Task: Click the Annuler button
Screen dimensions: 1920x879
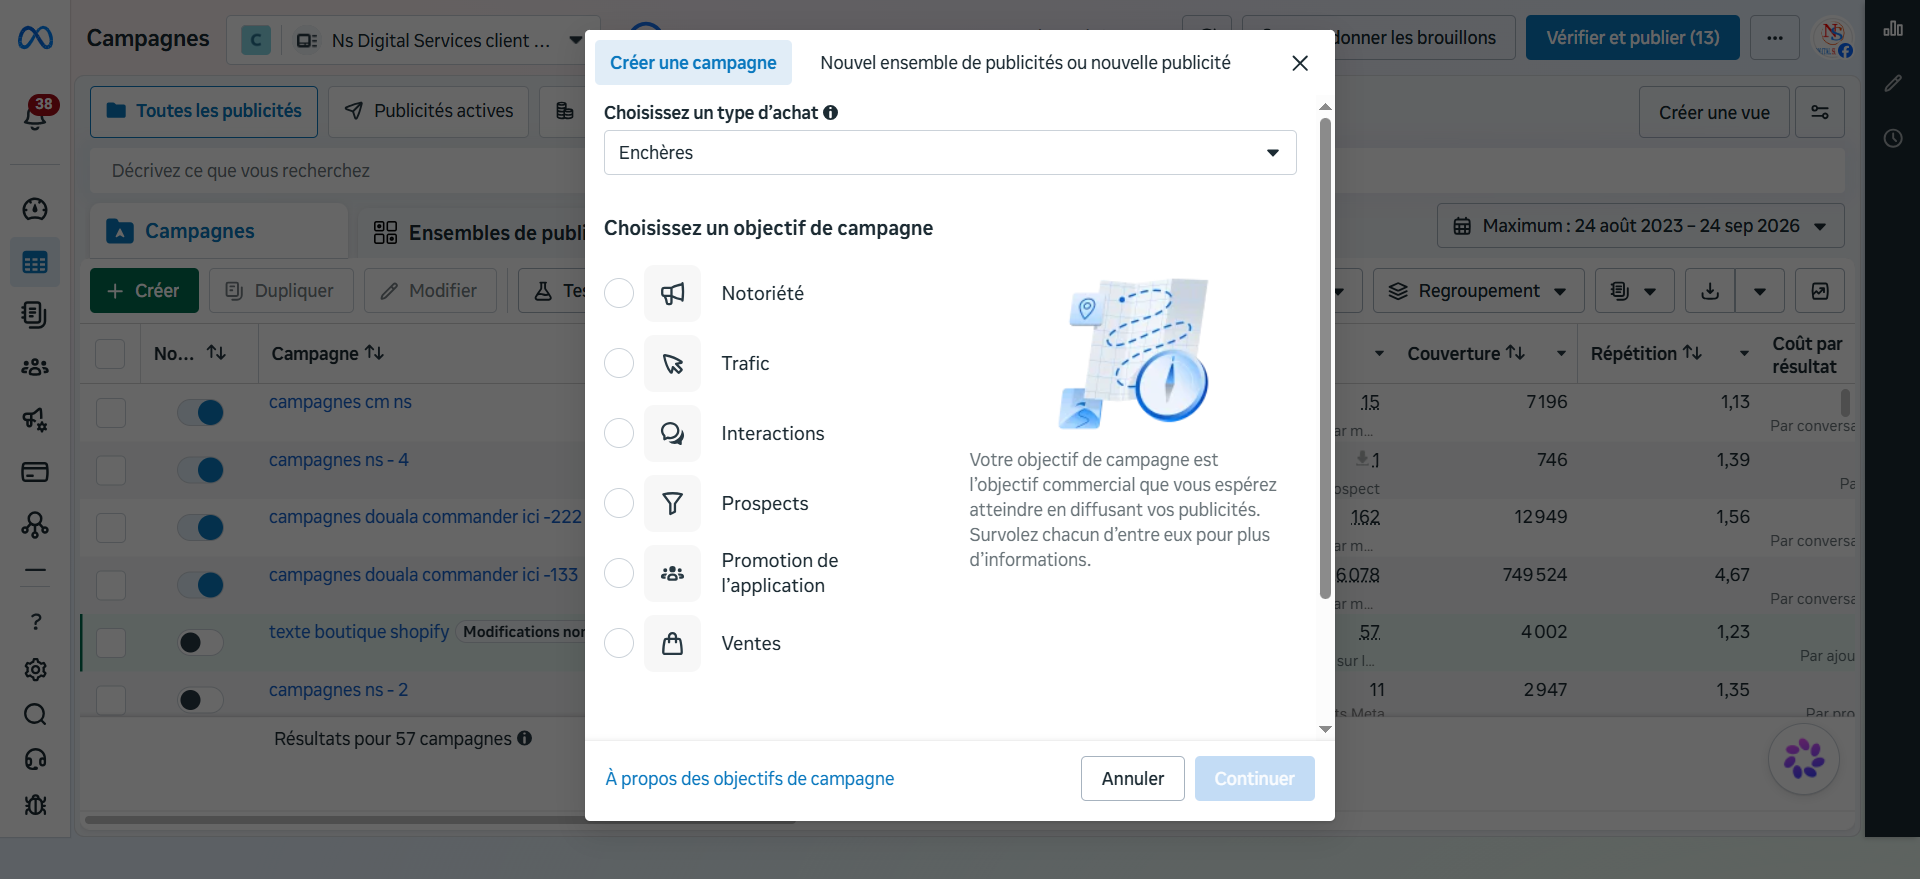Action: click(1133, 779)
